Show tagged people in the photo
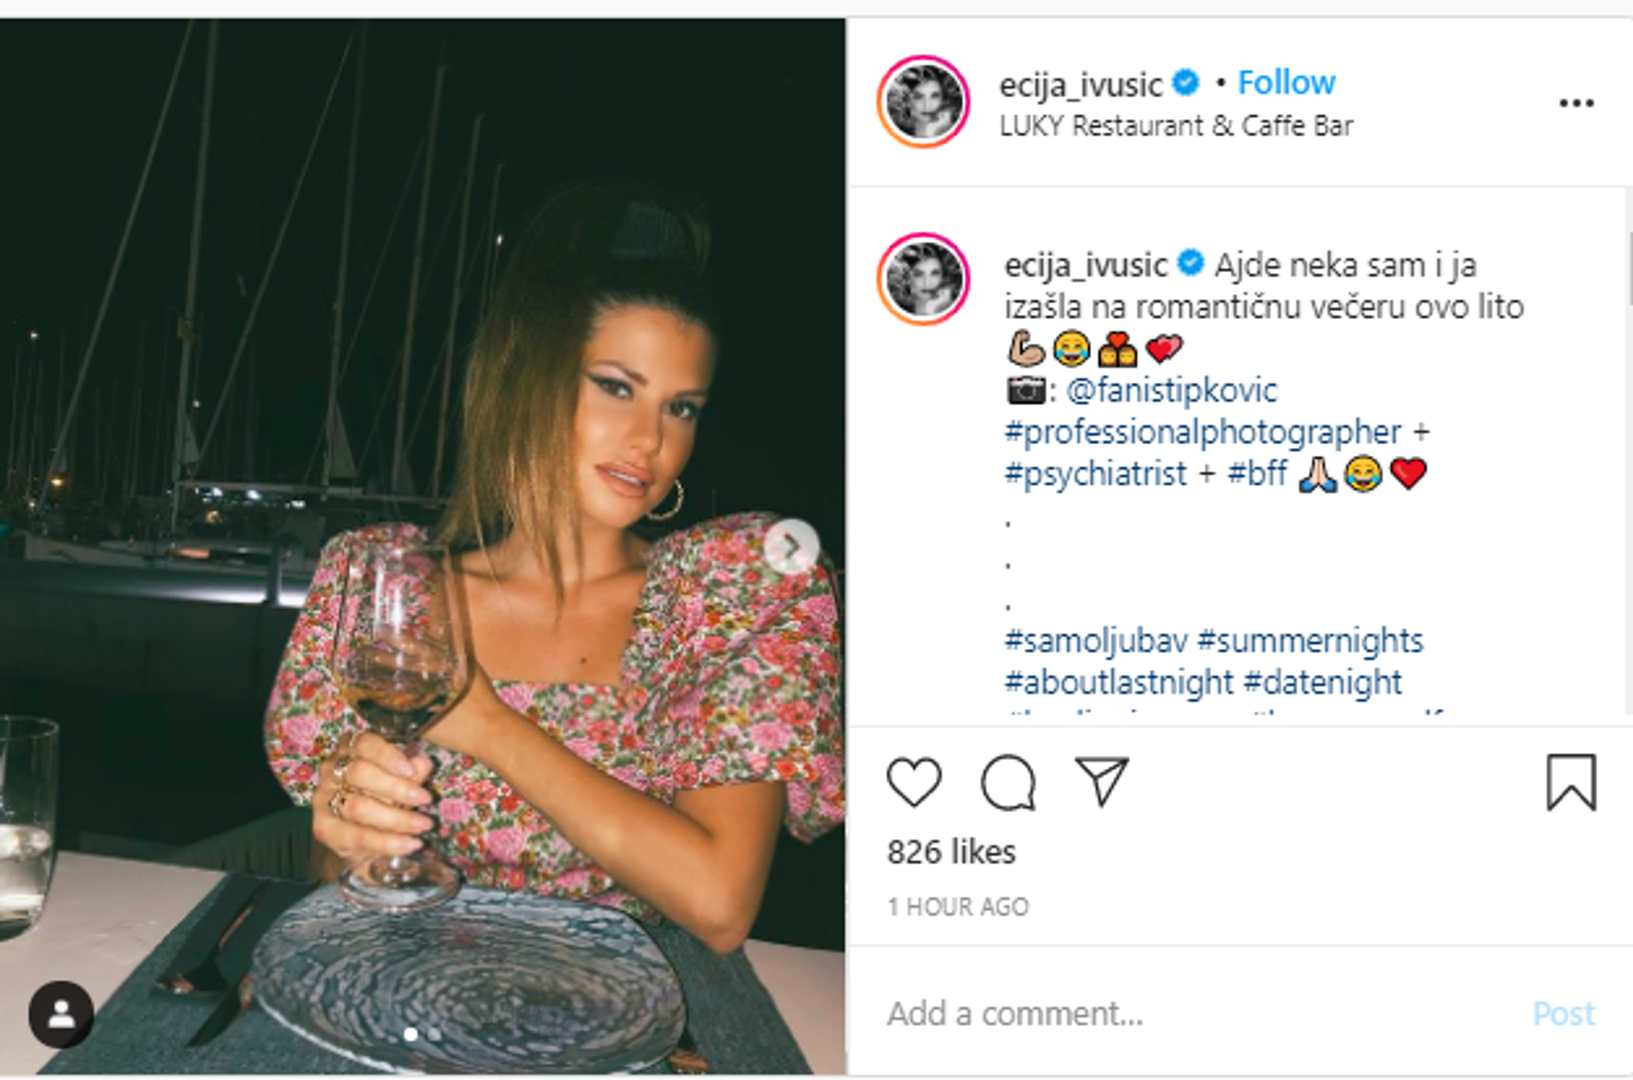Image resolution: width=1633 pixels, height=1080 pixels. coord(61,1014)
